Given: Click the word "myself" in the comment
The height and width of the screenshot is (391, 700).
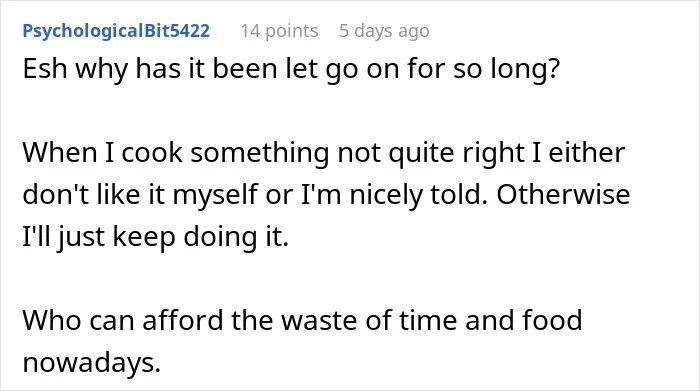Looking at the screenshot, I should (215, 195).
